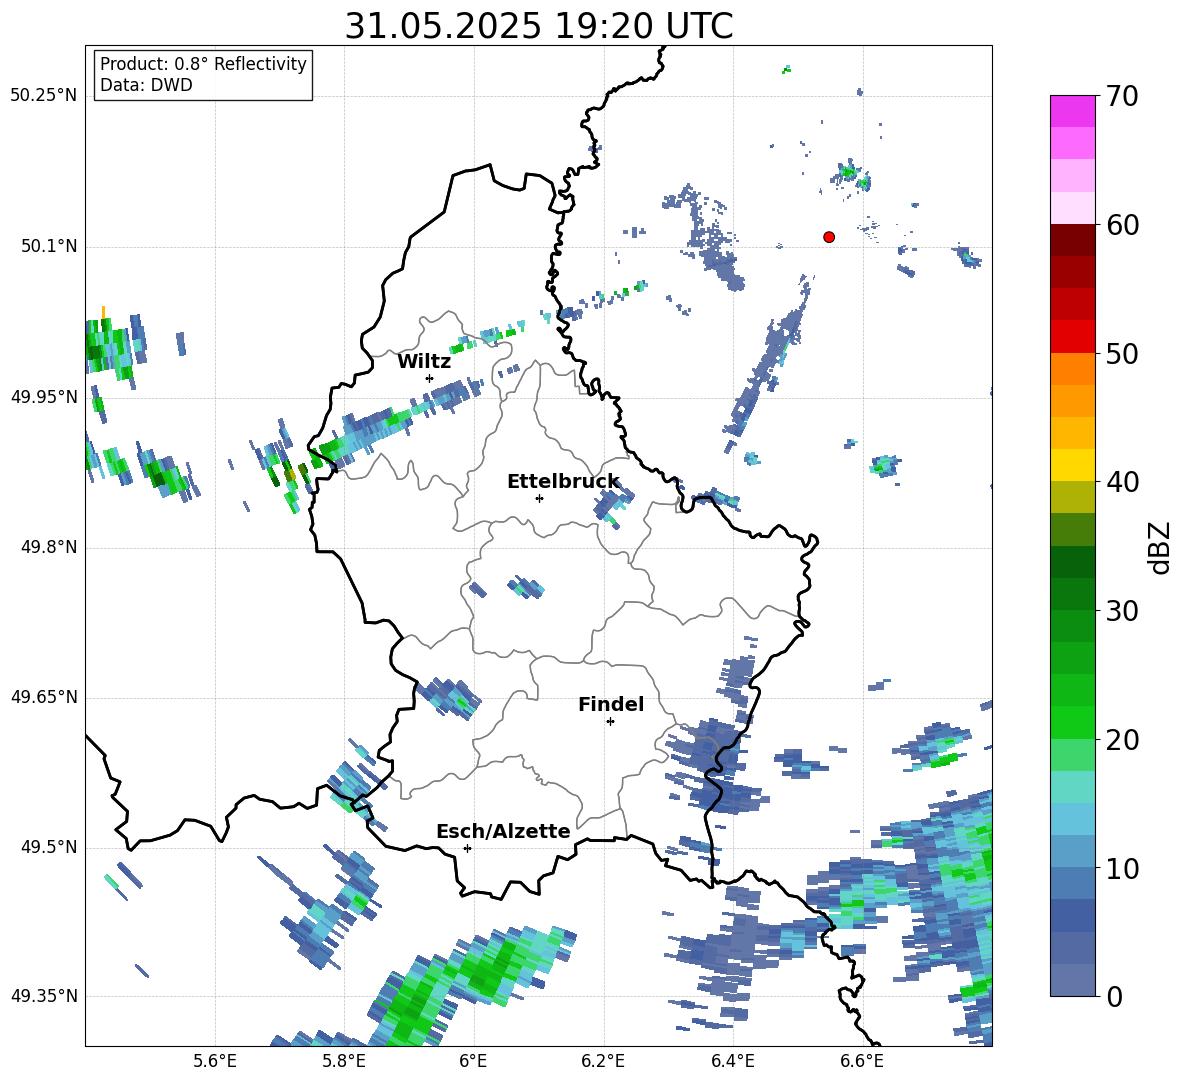Viewport: 1184px width, 1081px height.
Task: Click the red dot marker on the map
Action: pyautogui.click(x=829, y=237)
